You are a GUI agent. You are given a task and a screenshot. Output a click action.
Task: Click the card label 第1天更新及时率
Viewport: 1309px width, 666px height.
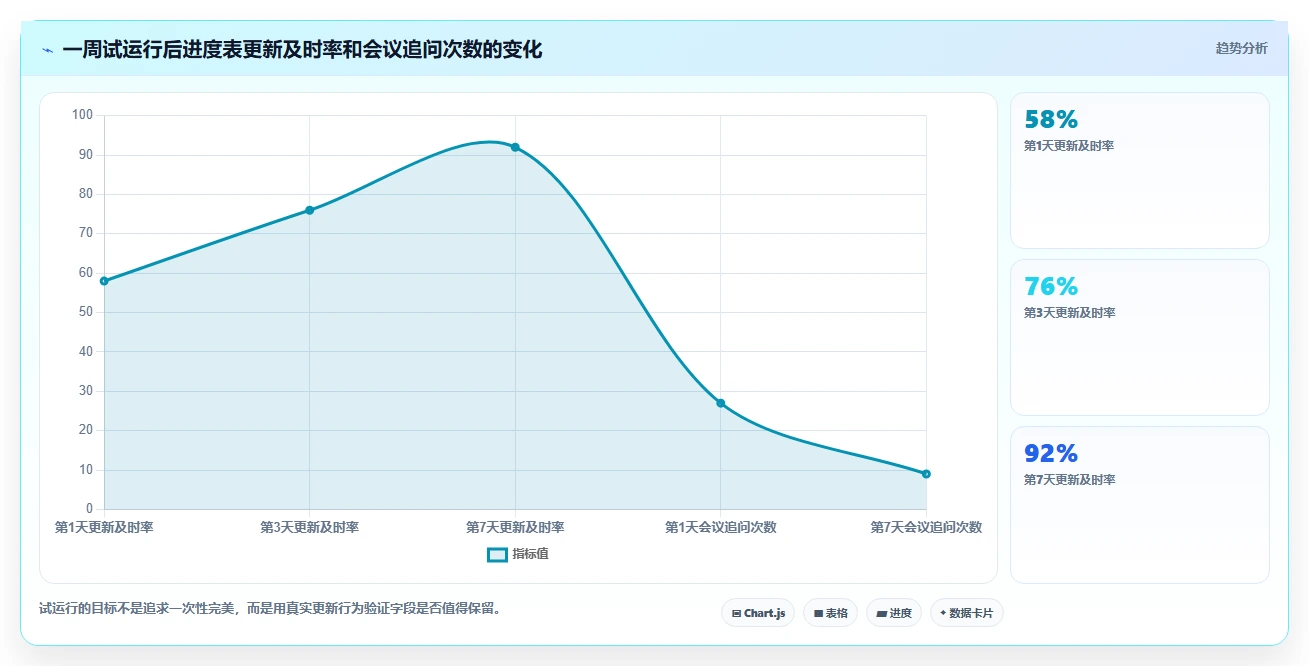1069,146
